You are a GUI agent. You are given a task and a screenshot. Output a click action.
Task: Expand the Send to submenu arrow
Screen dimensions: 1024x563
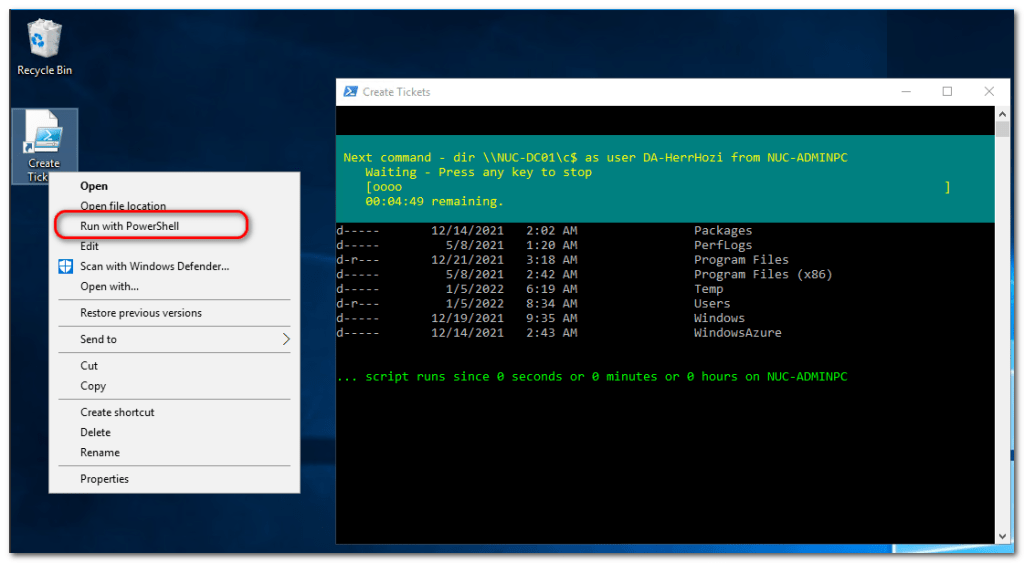tap(285, 339)
